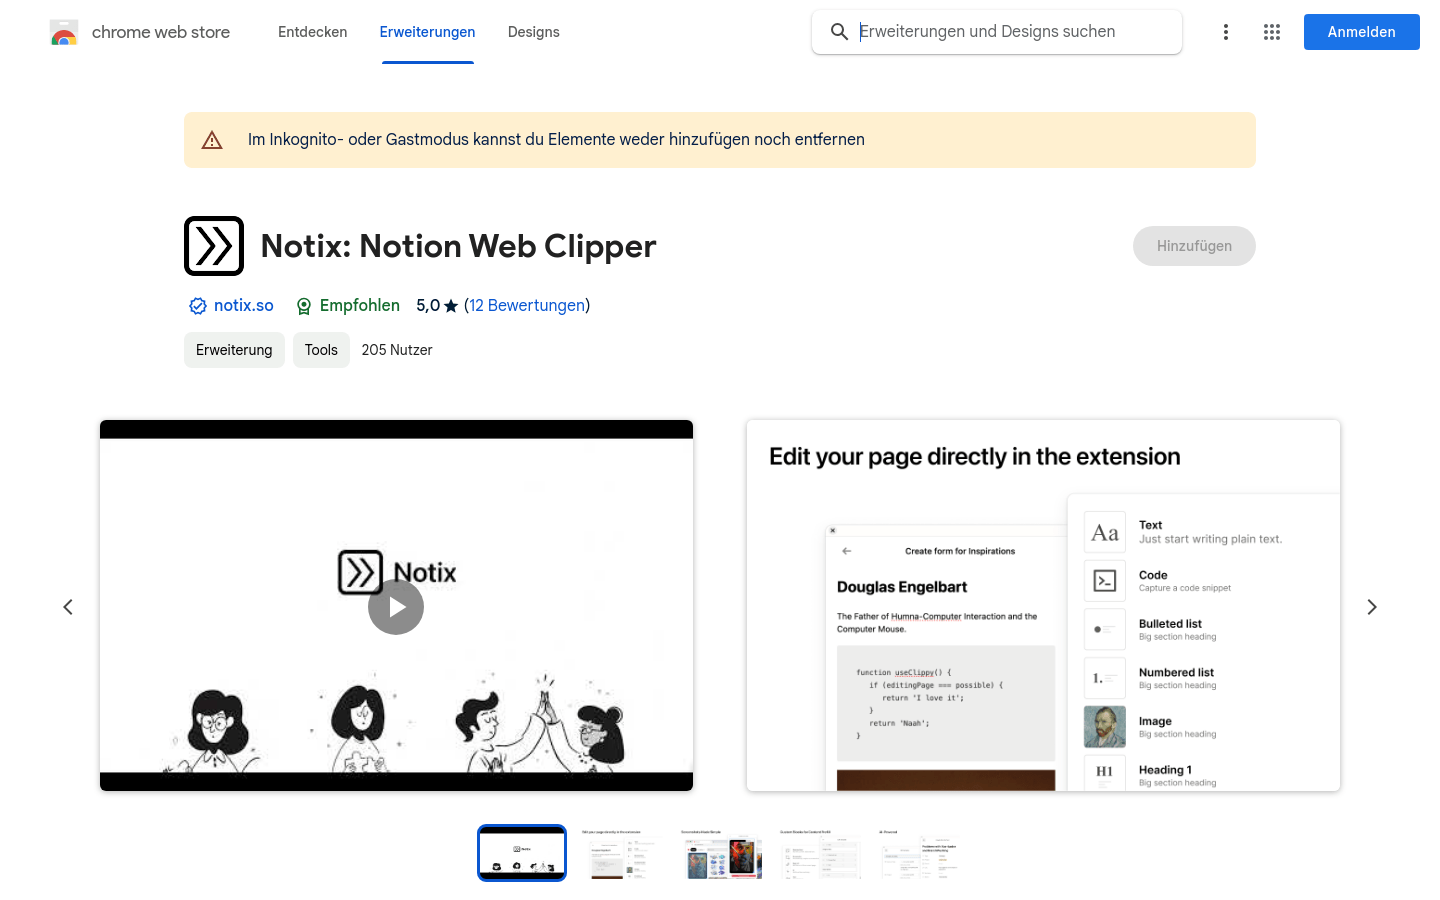1440x900 pixels.
Task: Open the Designs tab
Action: tap(534, 32)
